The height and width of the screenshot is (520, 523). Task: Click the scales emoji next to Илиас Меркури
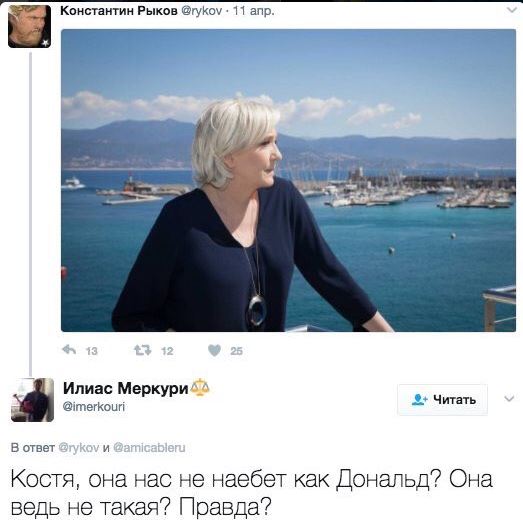coord(200,388)
